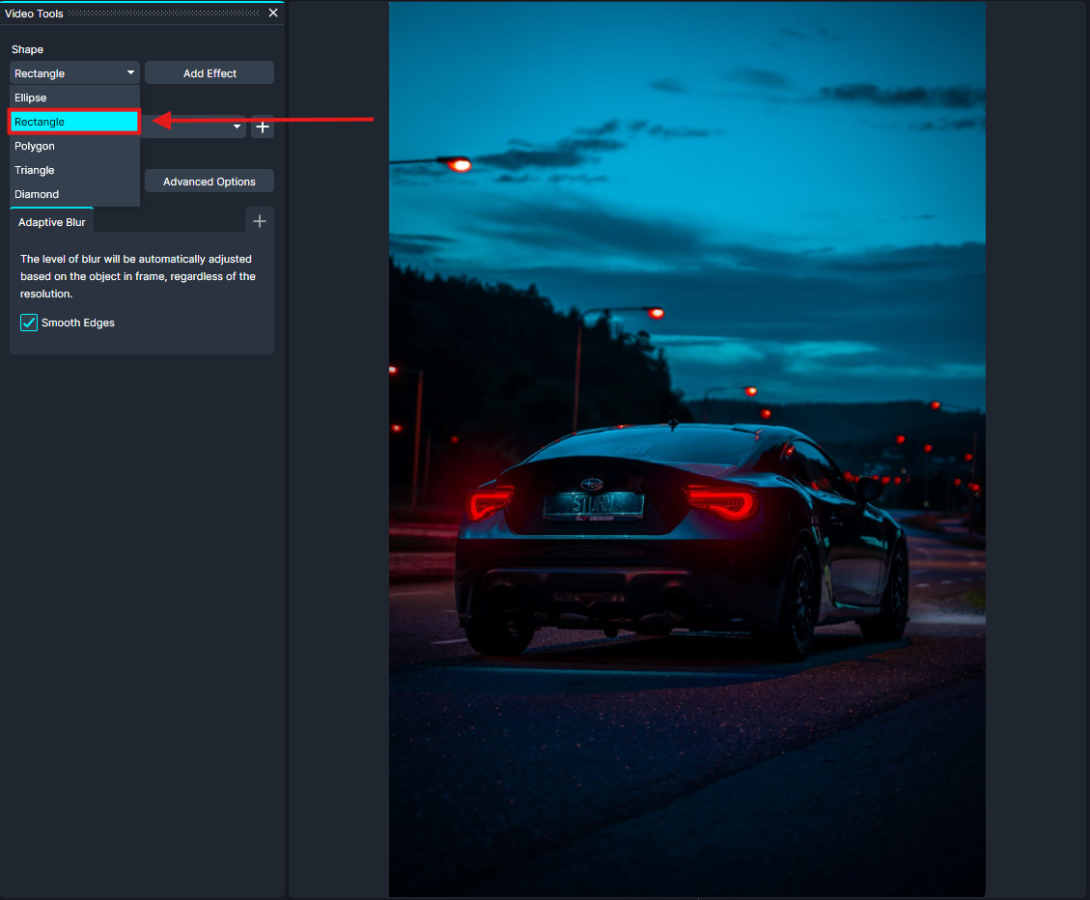Click plus icon beside the effect dropdown
Image resolution: width=1090 pixels, height=900 pixels.
[x=262, y=127]
